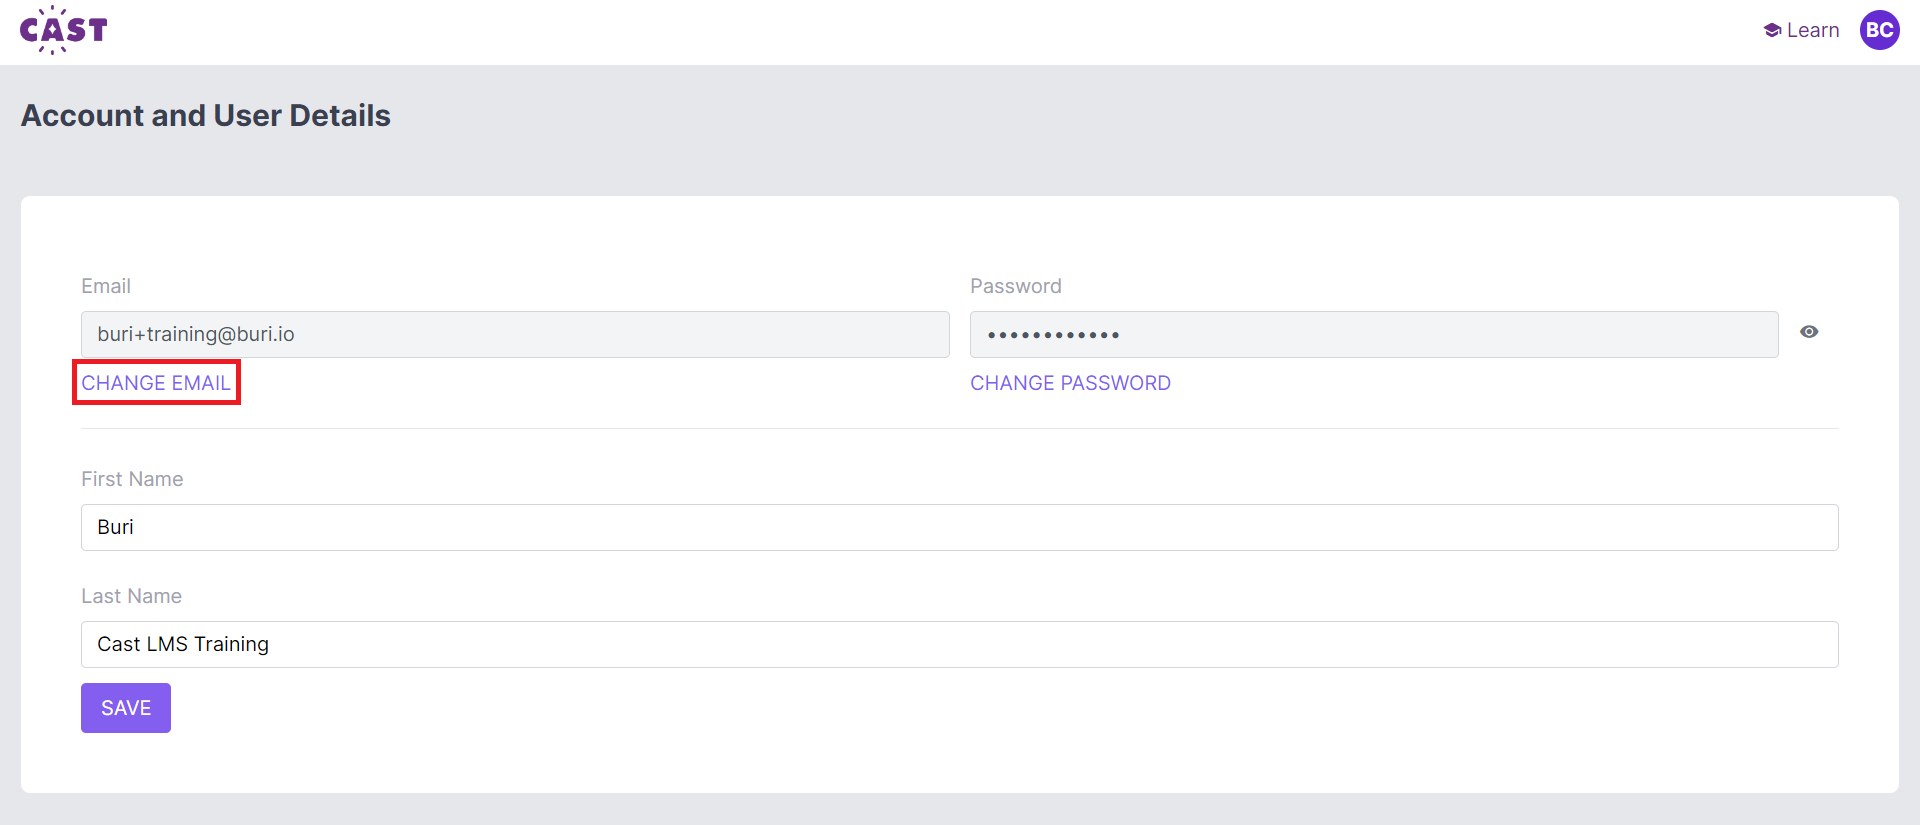
Task: Click the graduation cap icon beside Learn
Action: (1772, 30)
